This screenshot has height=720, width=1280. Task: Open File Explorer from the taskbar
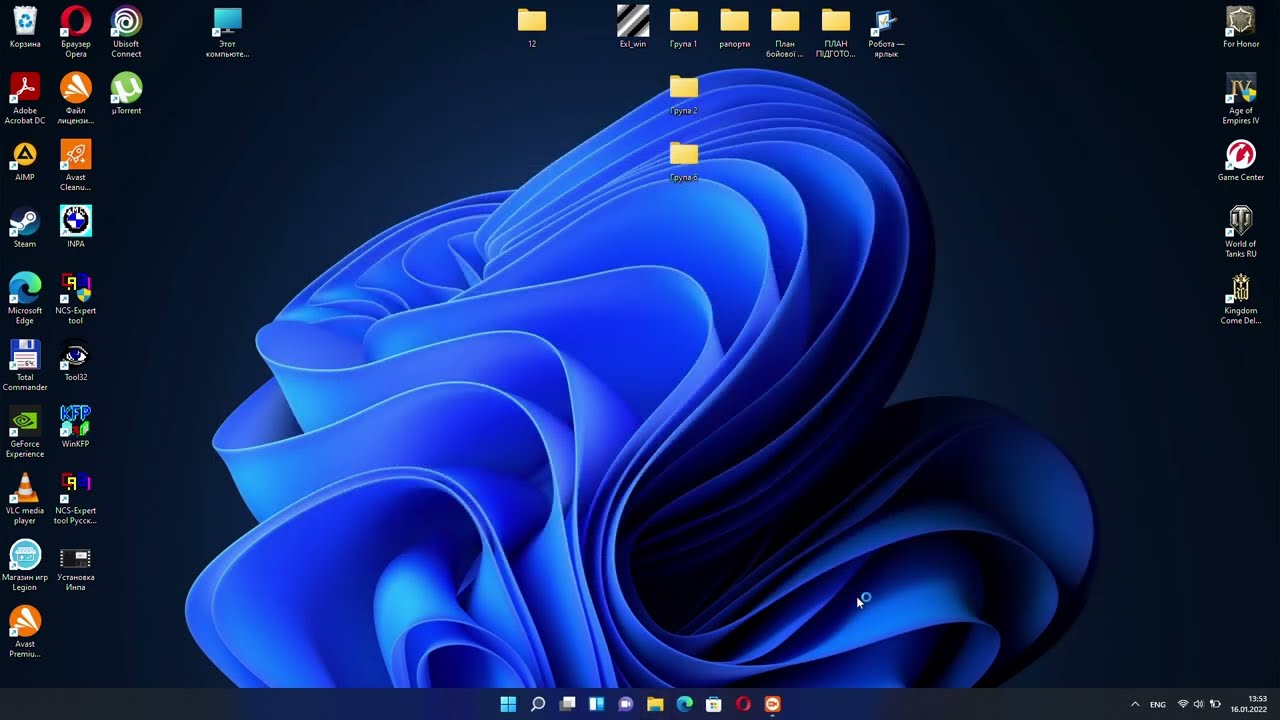pyautogui.click(x=655, y=704)
